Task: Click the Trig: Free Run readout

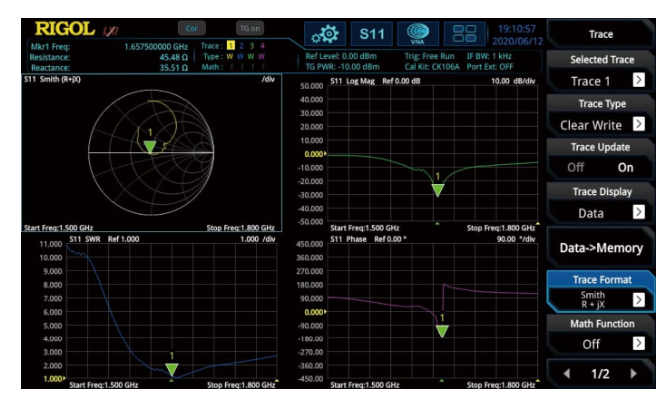Action: [429, 56]
